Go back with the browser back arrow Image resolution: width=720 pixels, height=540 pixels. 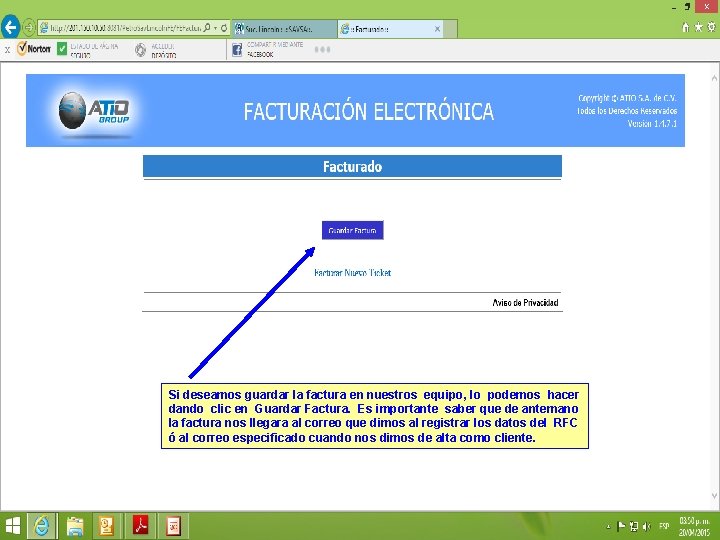pyautogui.click(x=10, y=28)
